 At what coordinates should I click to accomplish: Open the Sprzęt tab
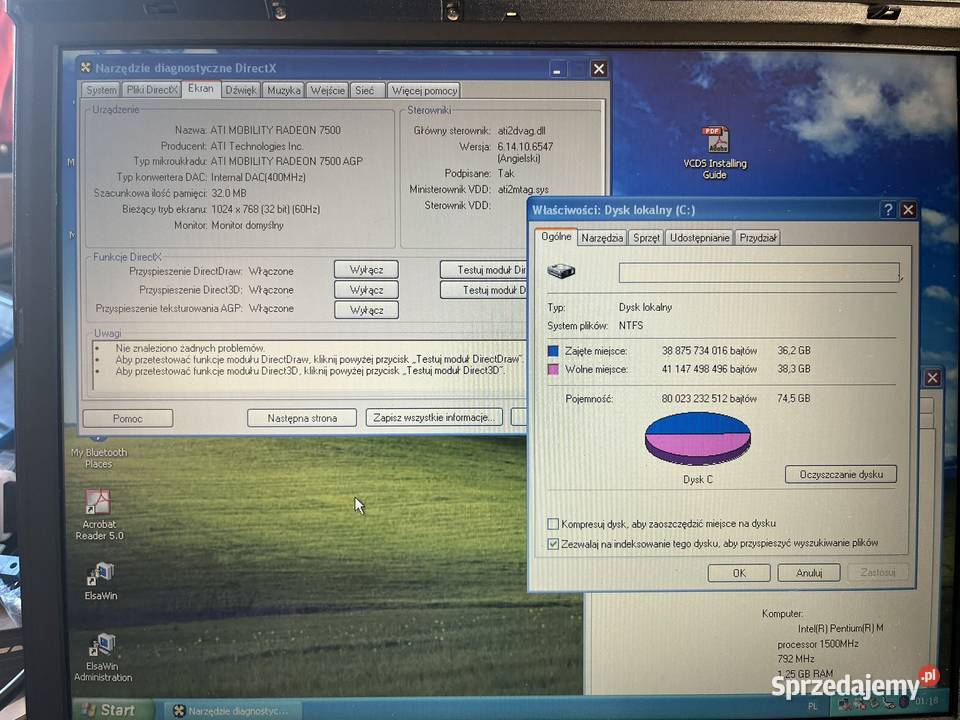(x=646, y=238)
